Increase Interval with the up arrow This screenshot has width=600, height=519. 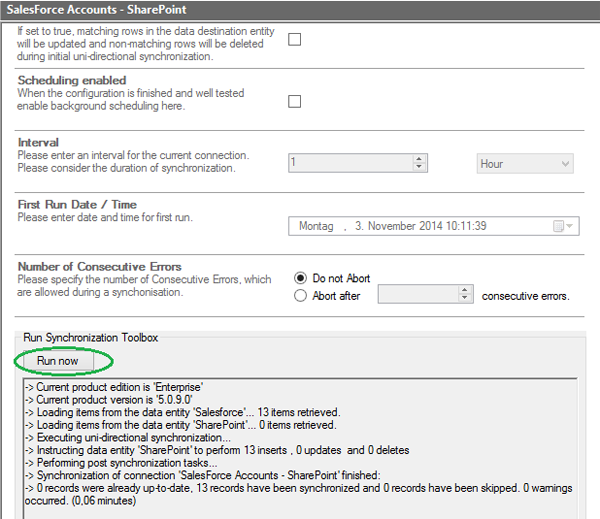[420, 159]
